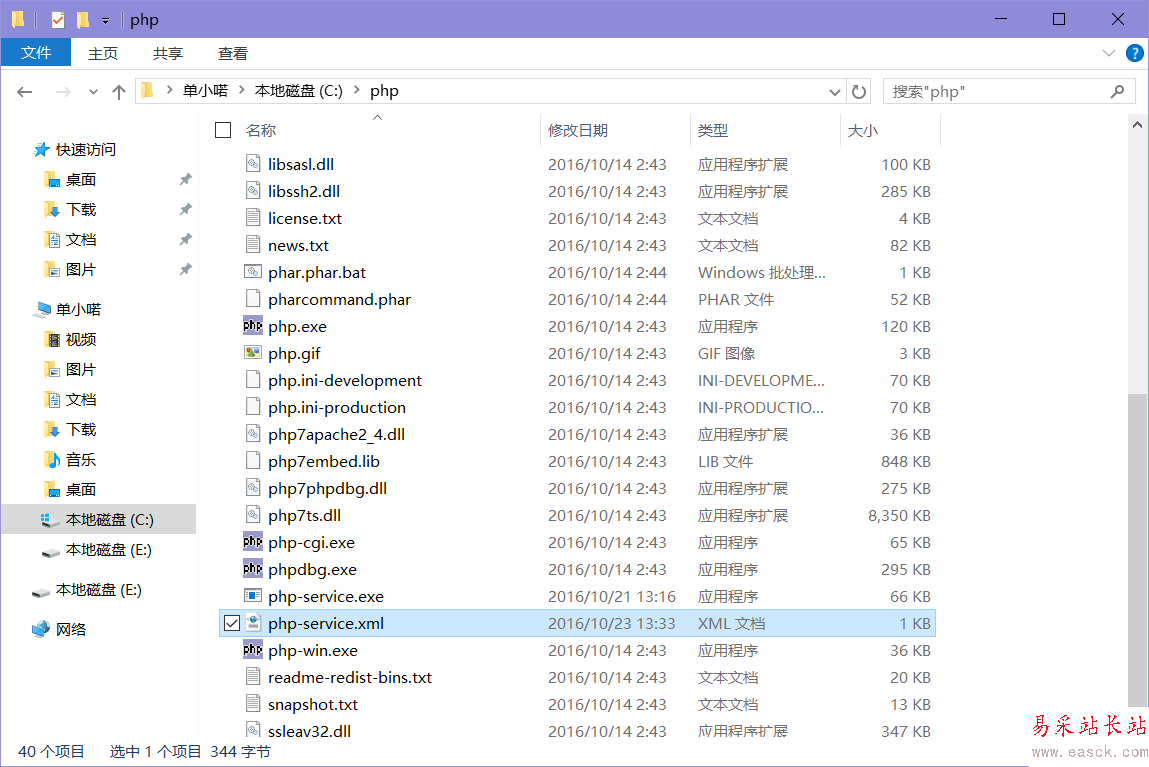
Task: Select file php.ini-development
Action: [344, 380]
